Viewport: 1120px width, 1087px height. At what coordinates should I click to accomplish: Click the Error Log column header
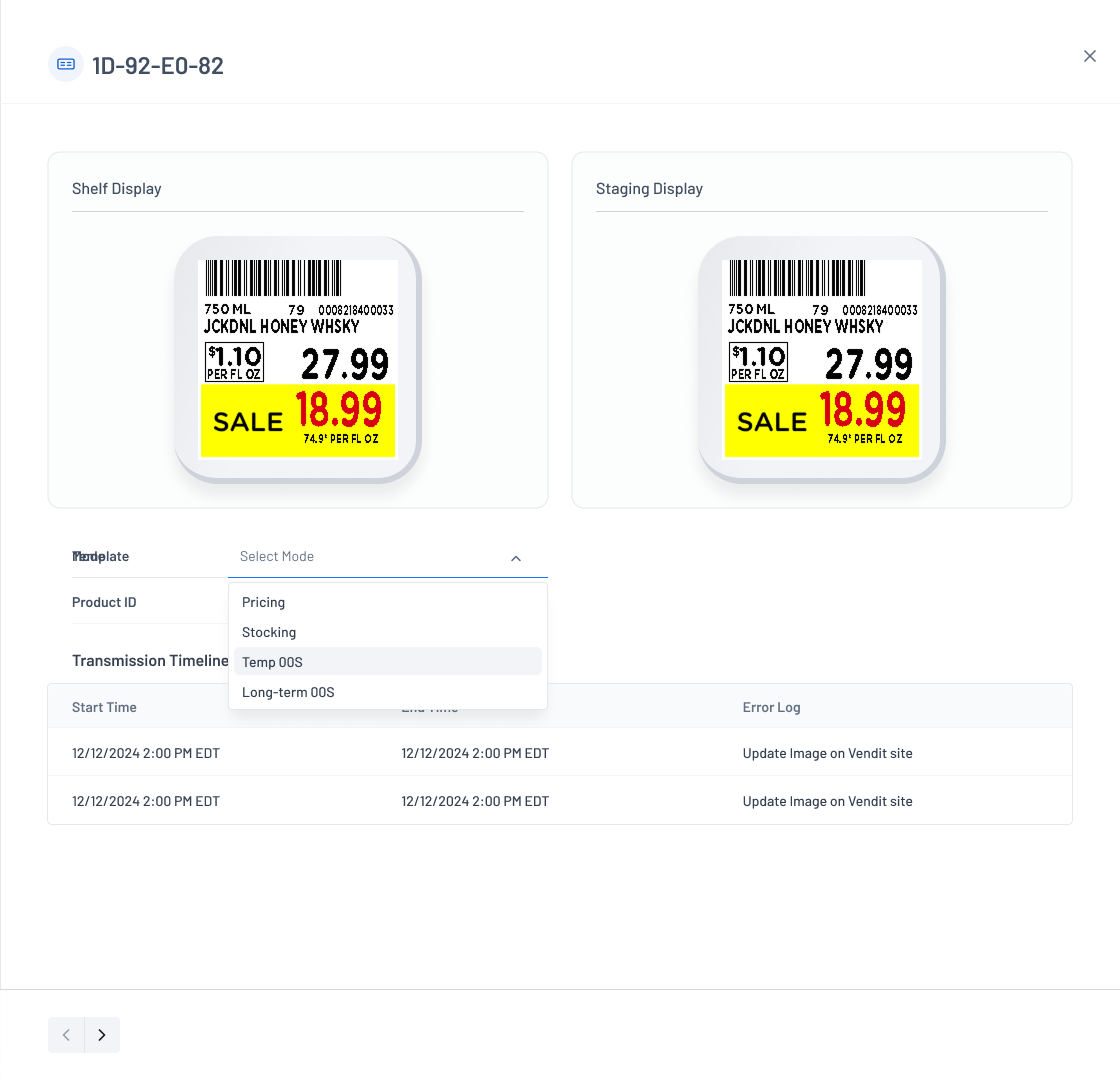coord(771,707)
